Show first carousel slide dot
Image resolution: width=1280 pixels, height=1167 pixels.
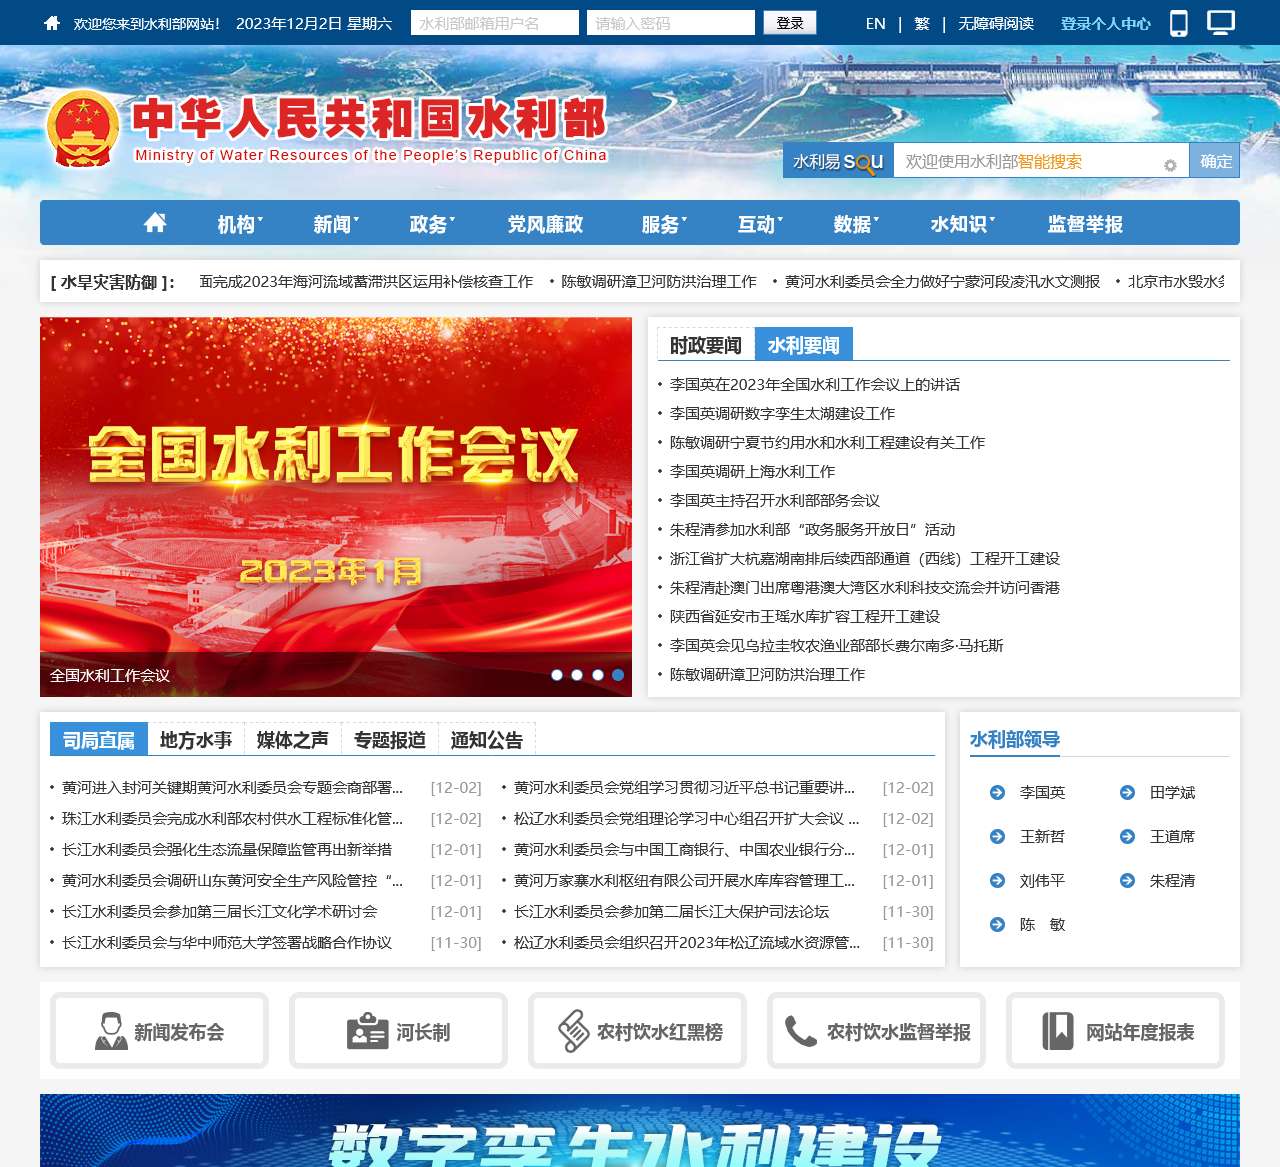pyautogui.click(x=557, y=675)
